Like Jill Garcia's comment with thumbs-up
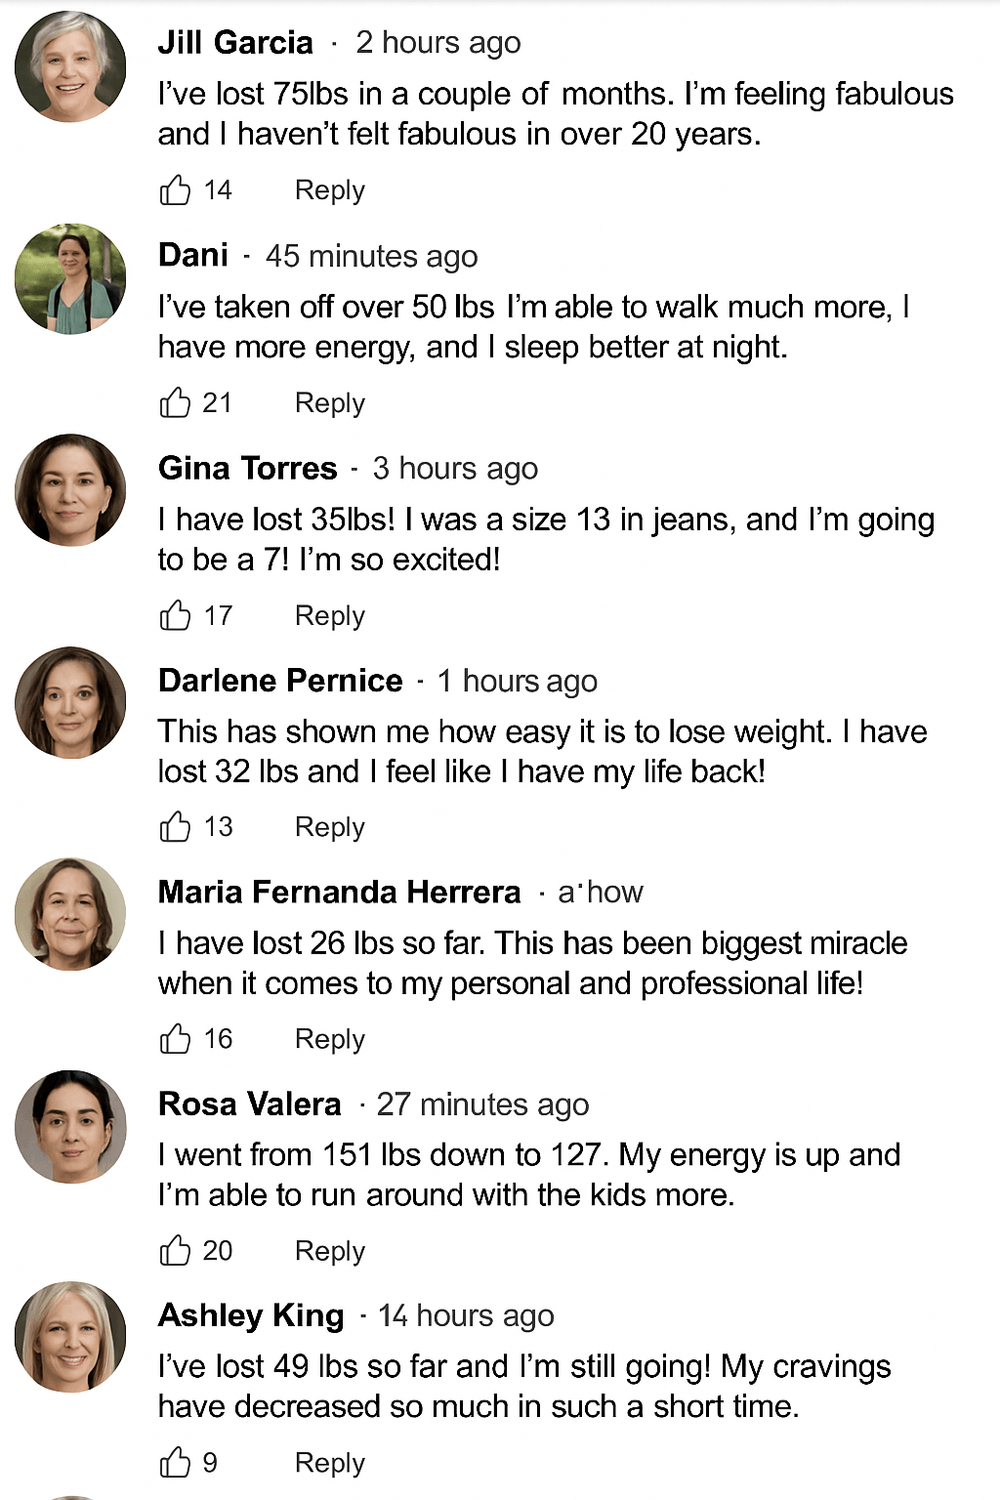 (175, 189)
